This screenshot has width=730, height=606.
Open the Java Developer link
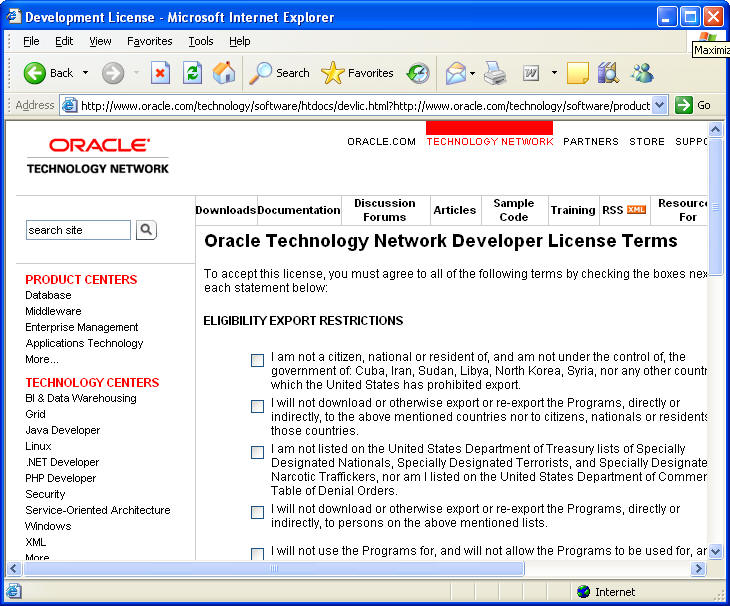coord(62,430)
